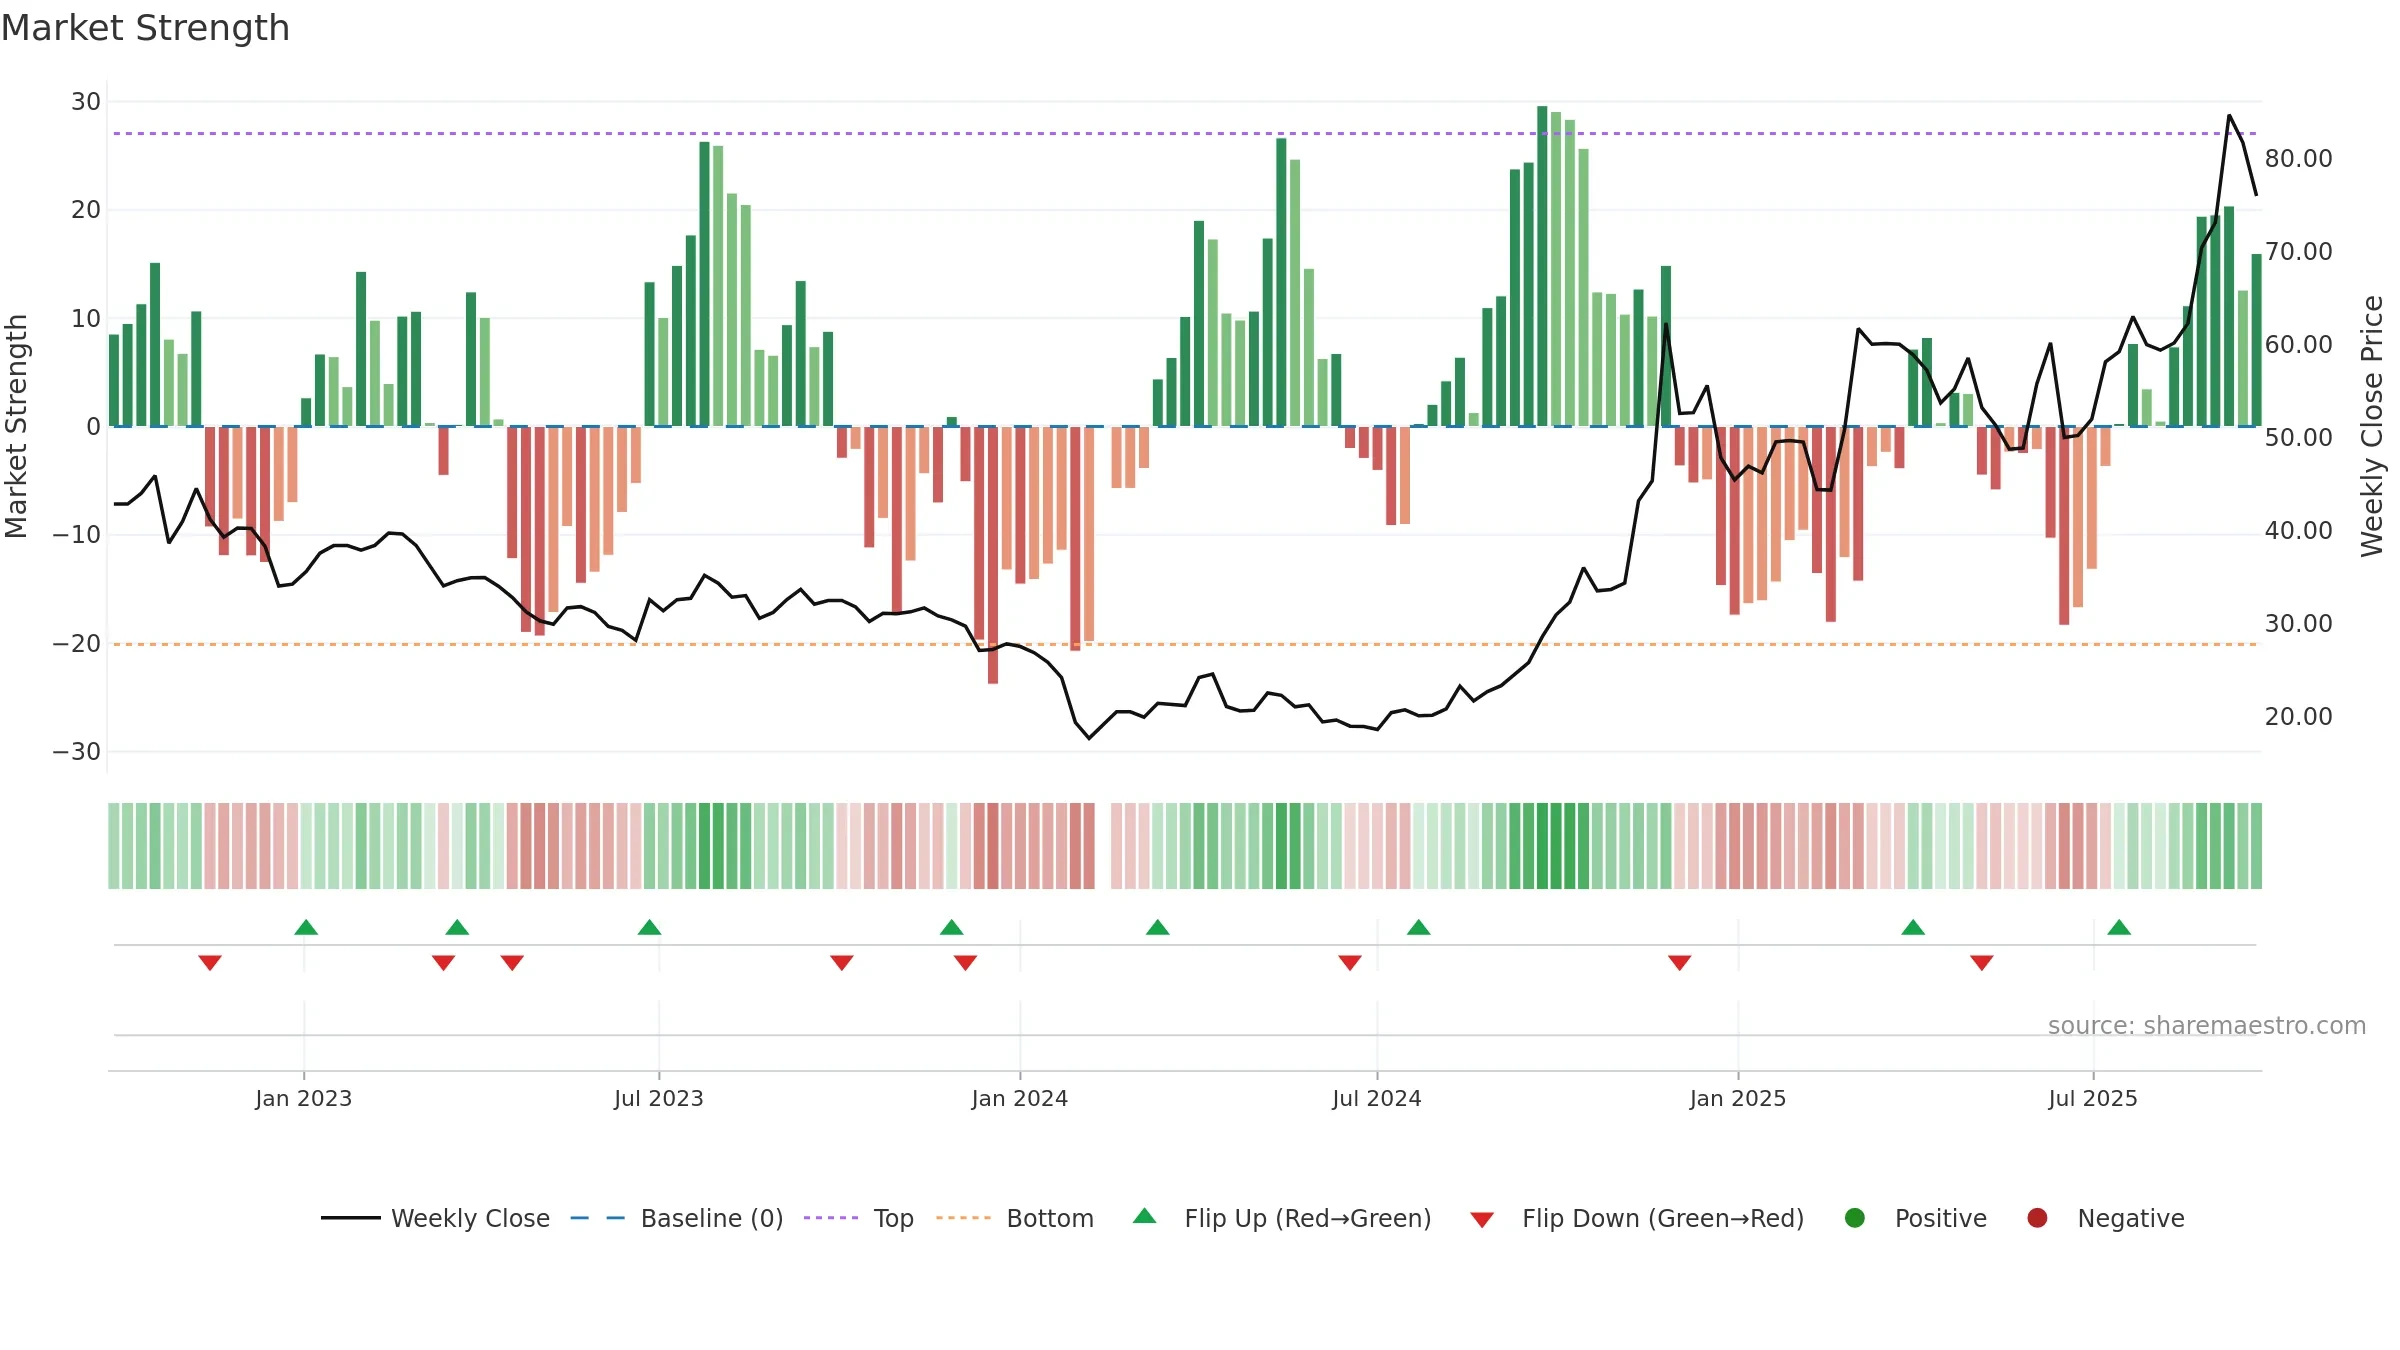Select the red Flip Down triangle in May 2025
2400x1350 pixels.
pos(1982,963)
